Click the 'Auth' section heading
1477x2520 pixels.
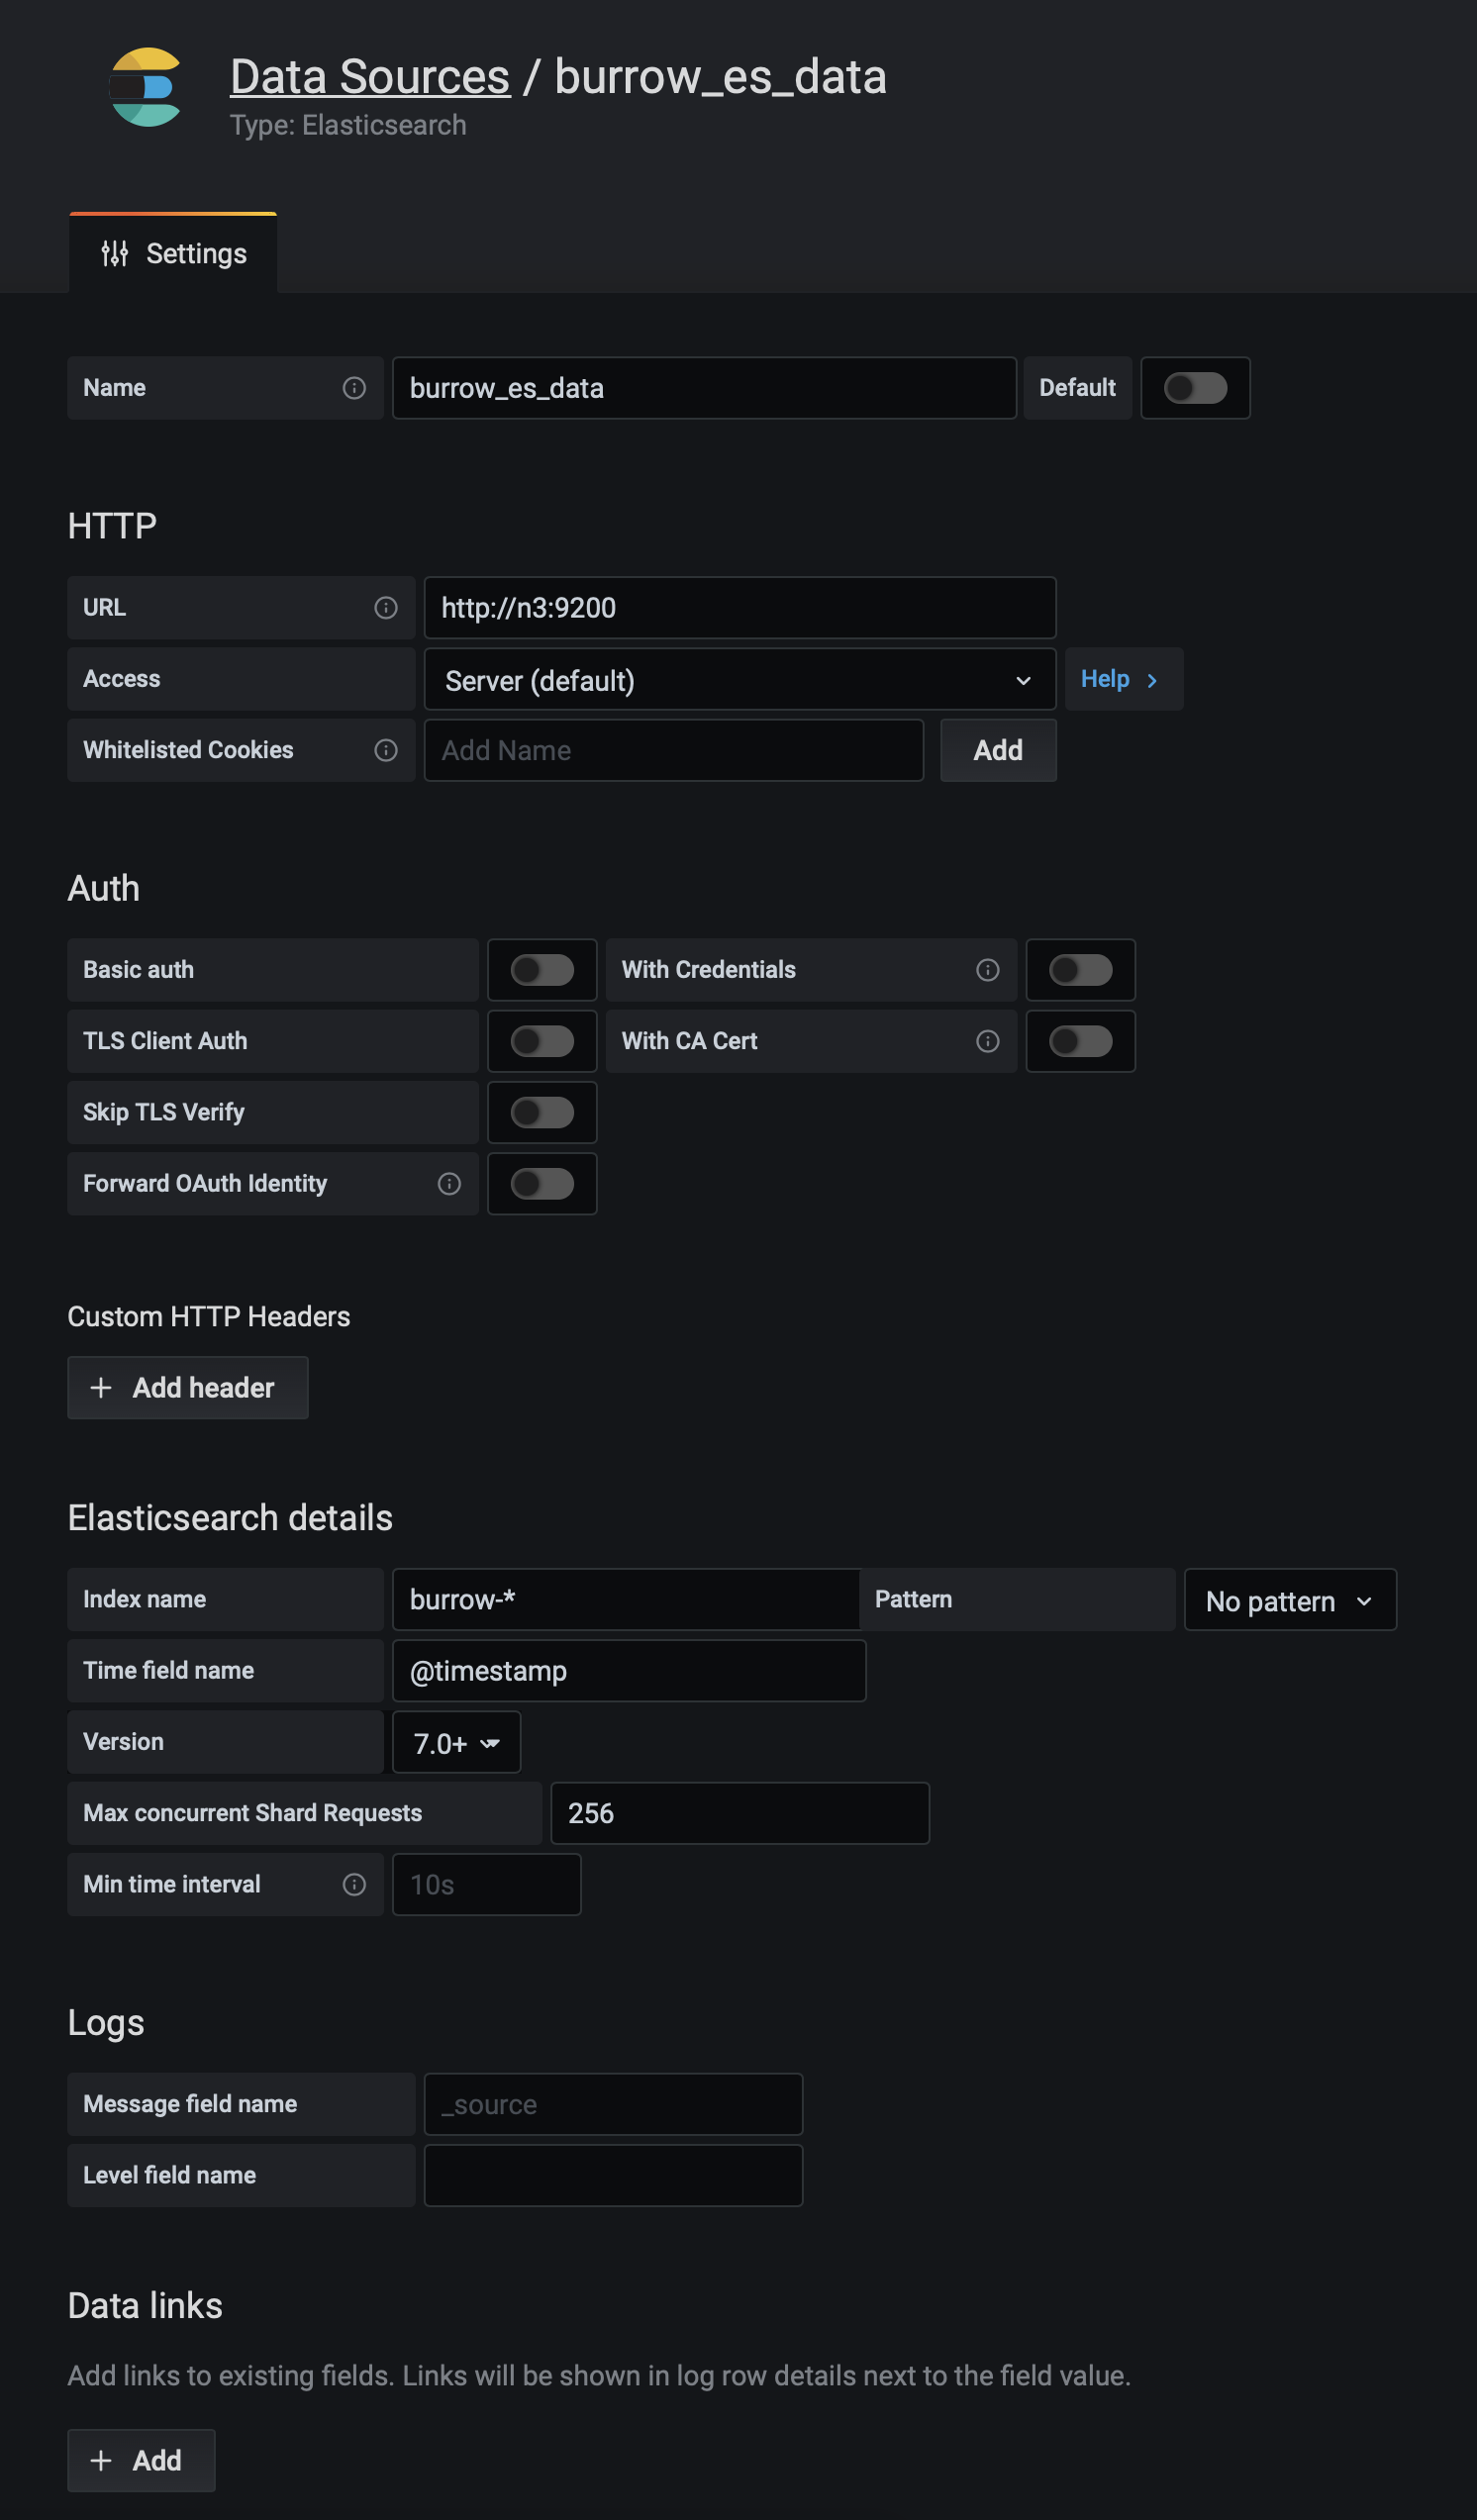point(104,888)
